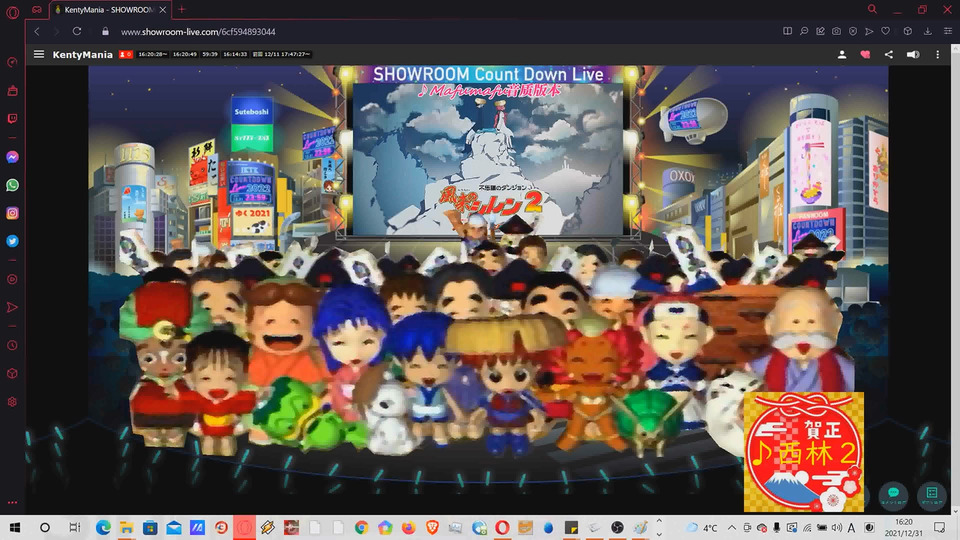Screen dimensions: 960x540
Task: Take a snapshot with camera icon
Action: 836,31
